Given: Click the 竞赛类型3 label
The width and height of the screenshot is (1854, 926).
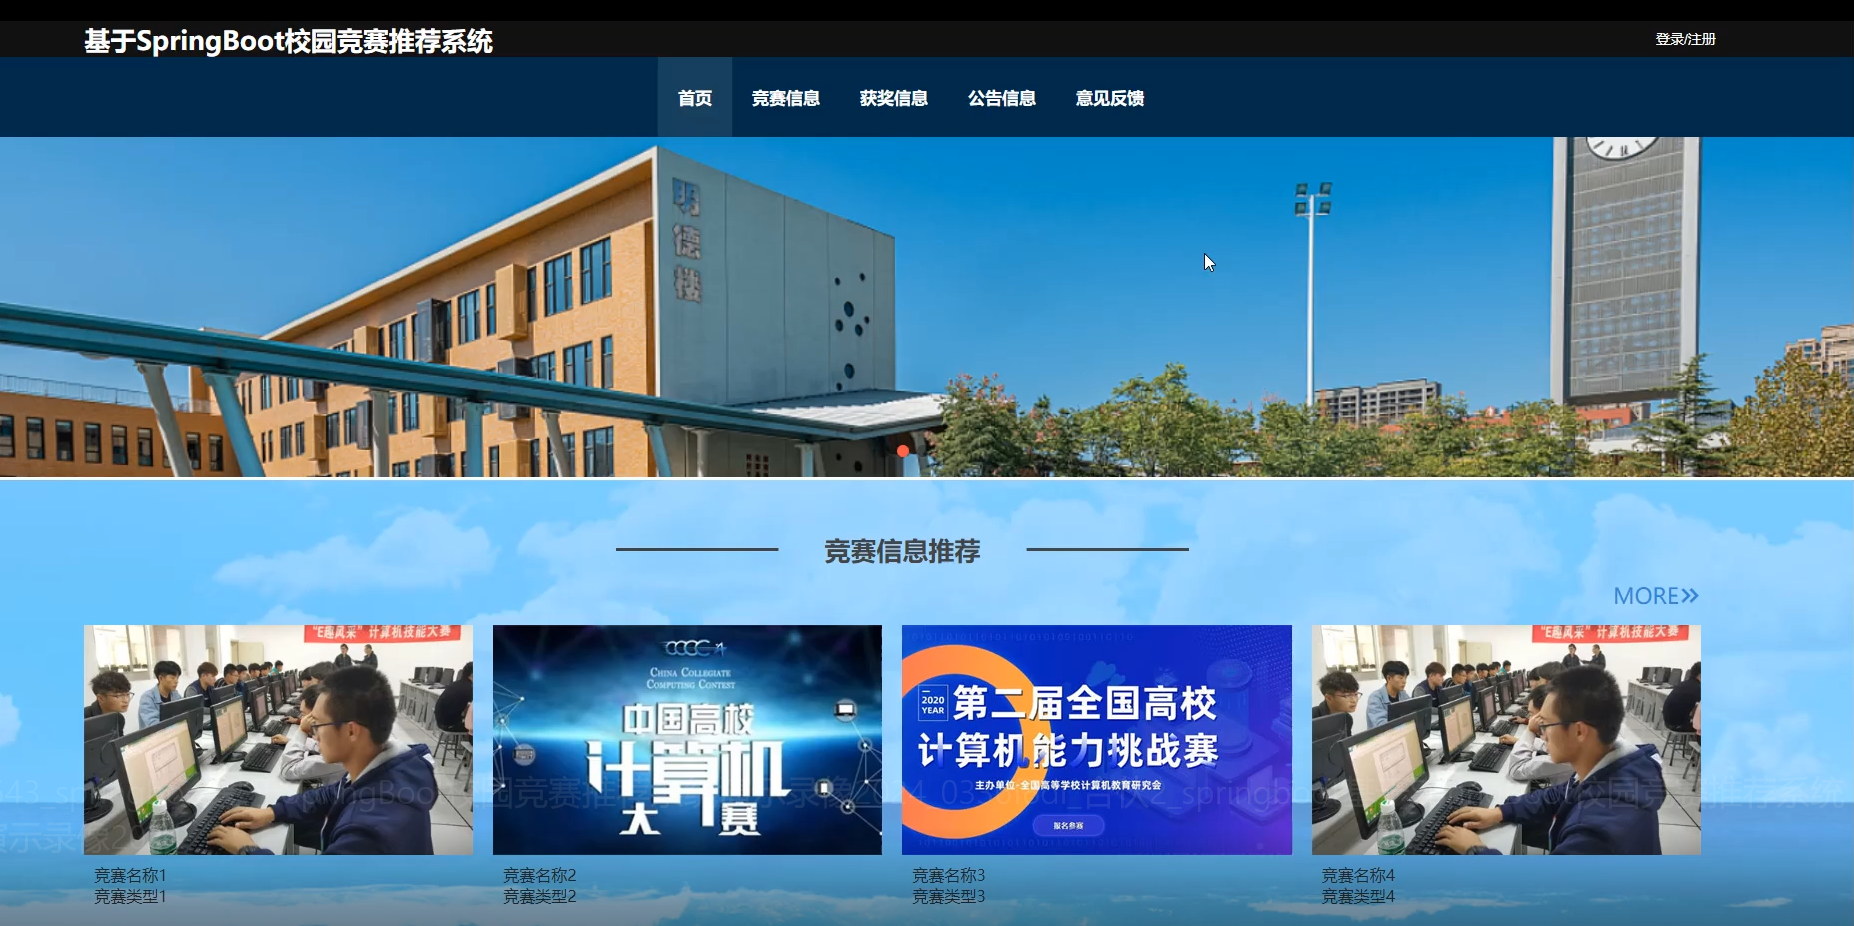Looking at the screenshot, I should (948, 897).
